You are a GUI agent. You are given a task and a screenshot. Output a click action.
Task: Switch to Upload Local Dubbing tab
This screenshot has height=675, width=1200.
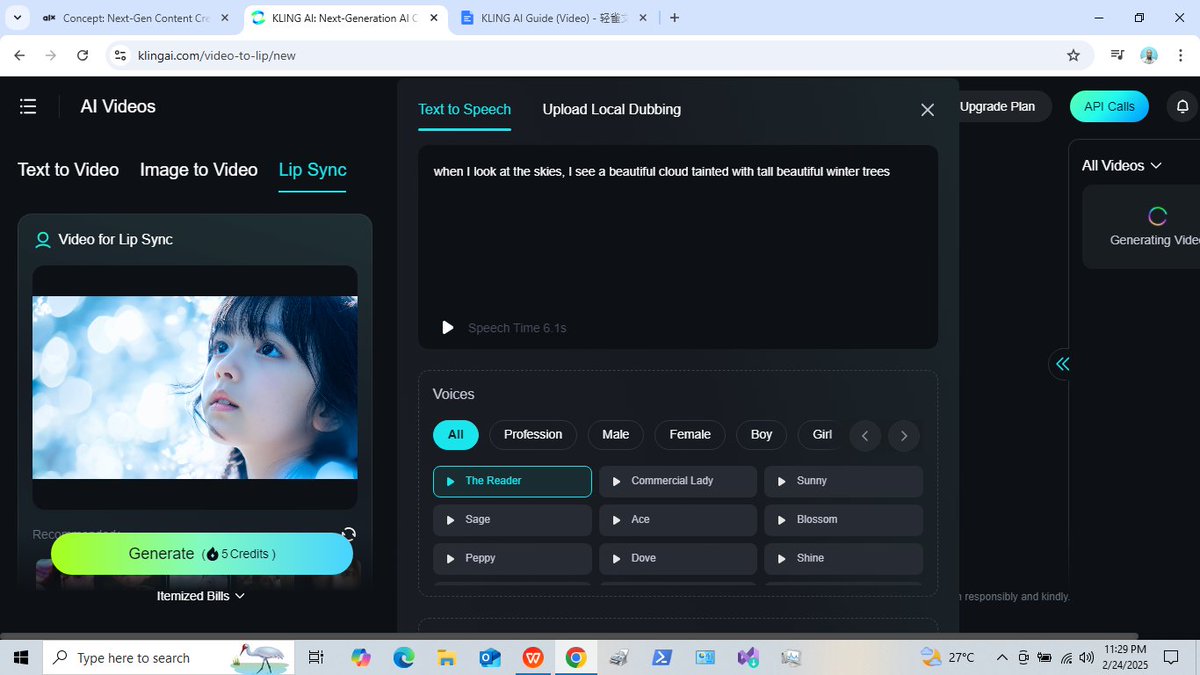612,109
